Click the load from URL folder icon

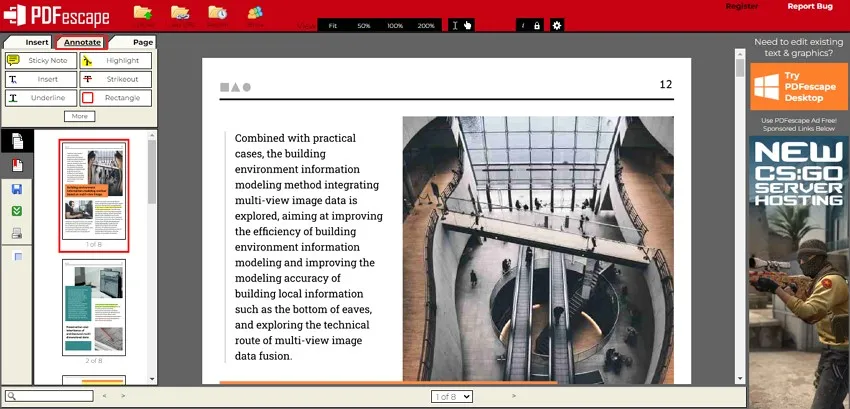pos(180,12)
